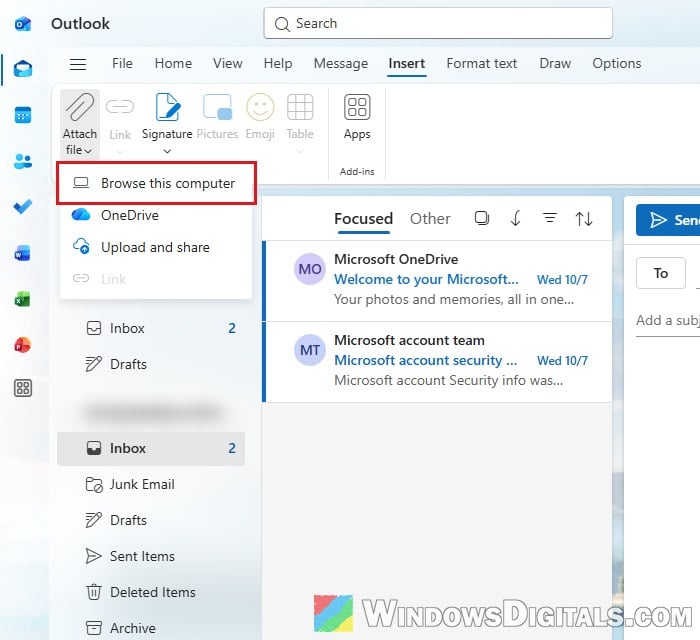
Task: Expand the Table dropdown chevron
Action: tap(300, 152)
